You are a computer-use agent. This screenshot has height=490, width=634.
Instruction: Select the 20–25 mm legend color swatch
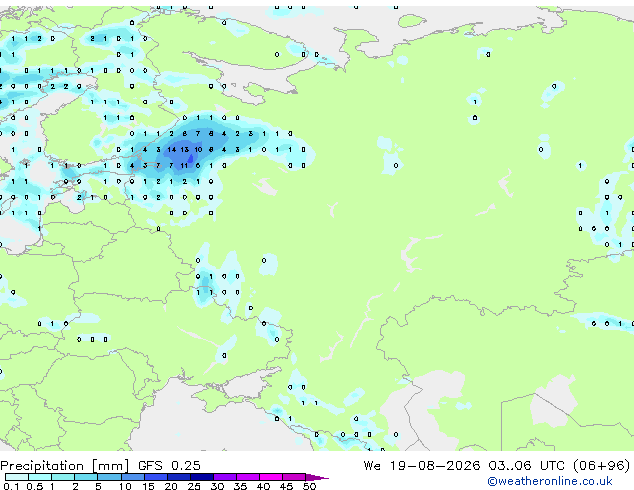[179, 477]
